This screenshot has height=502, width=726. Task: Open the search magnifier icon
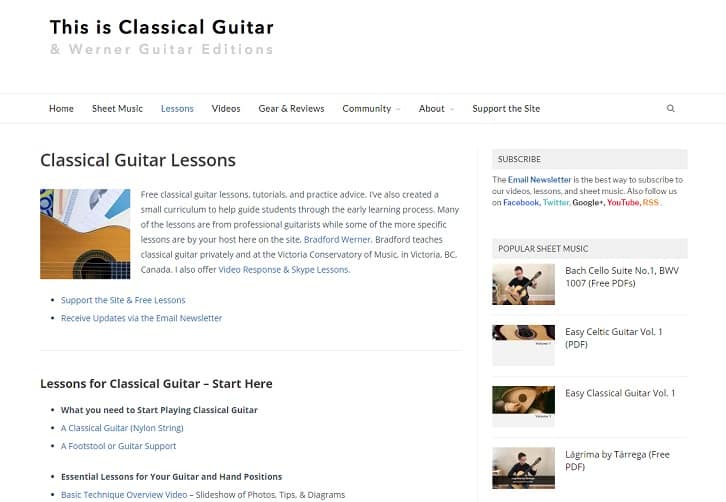pos(670,108)
